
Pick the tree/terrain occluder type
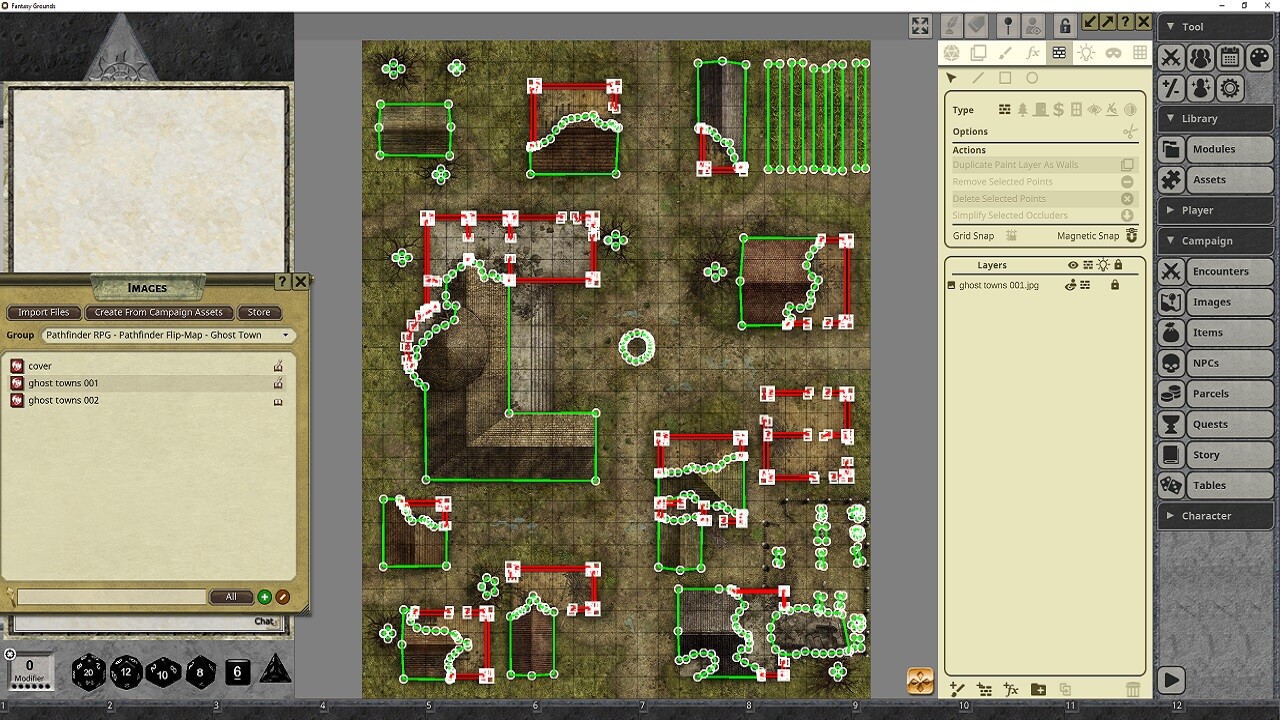click(x=1022, y=110)
